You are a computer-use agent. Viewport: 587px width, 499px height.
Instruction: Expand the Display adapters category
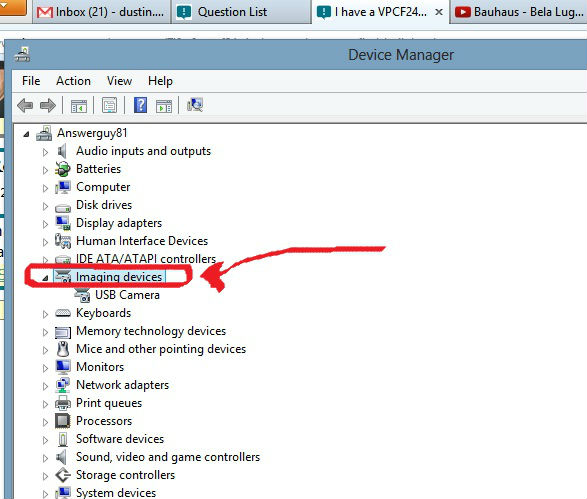point(45,224)
